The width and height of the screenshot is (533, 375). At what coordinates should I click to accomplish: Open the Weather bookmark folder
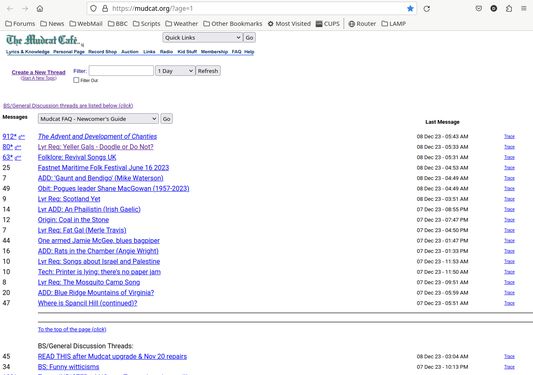click(x=182, y=23)
